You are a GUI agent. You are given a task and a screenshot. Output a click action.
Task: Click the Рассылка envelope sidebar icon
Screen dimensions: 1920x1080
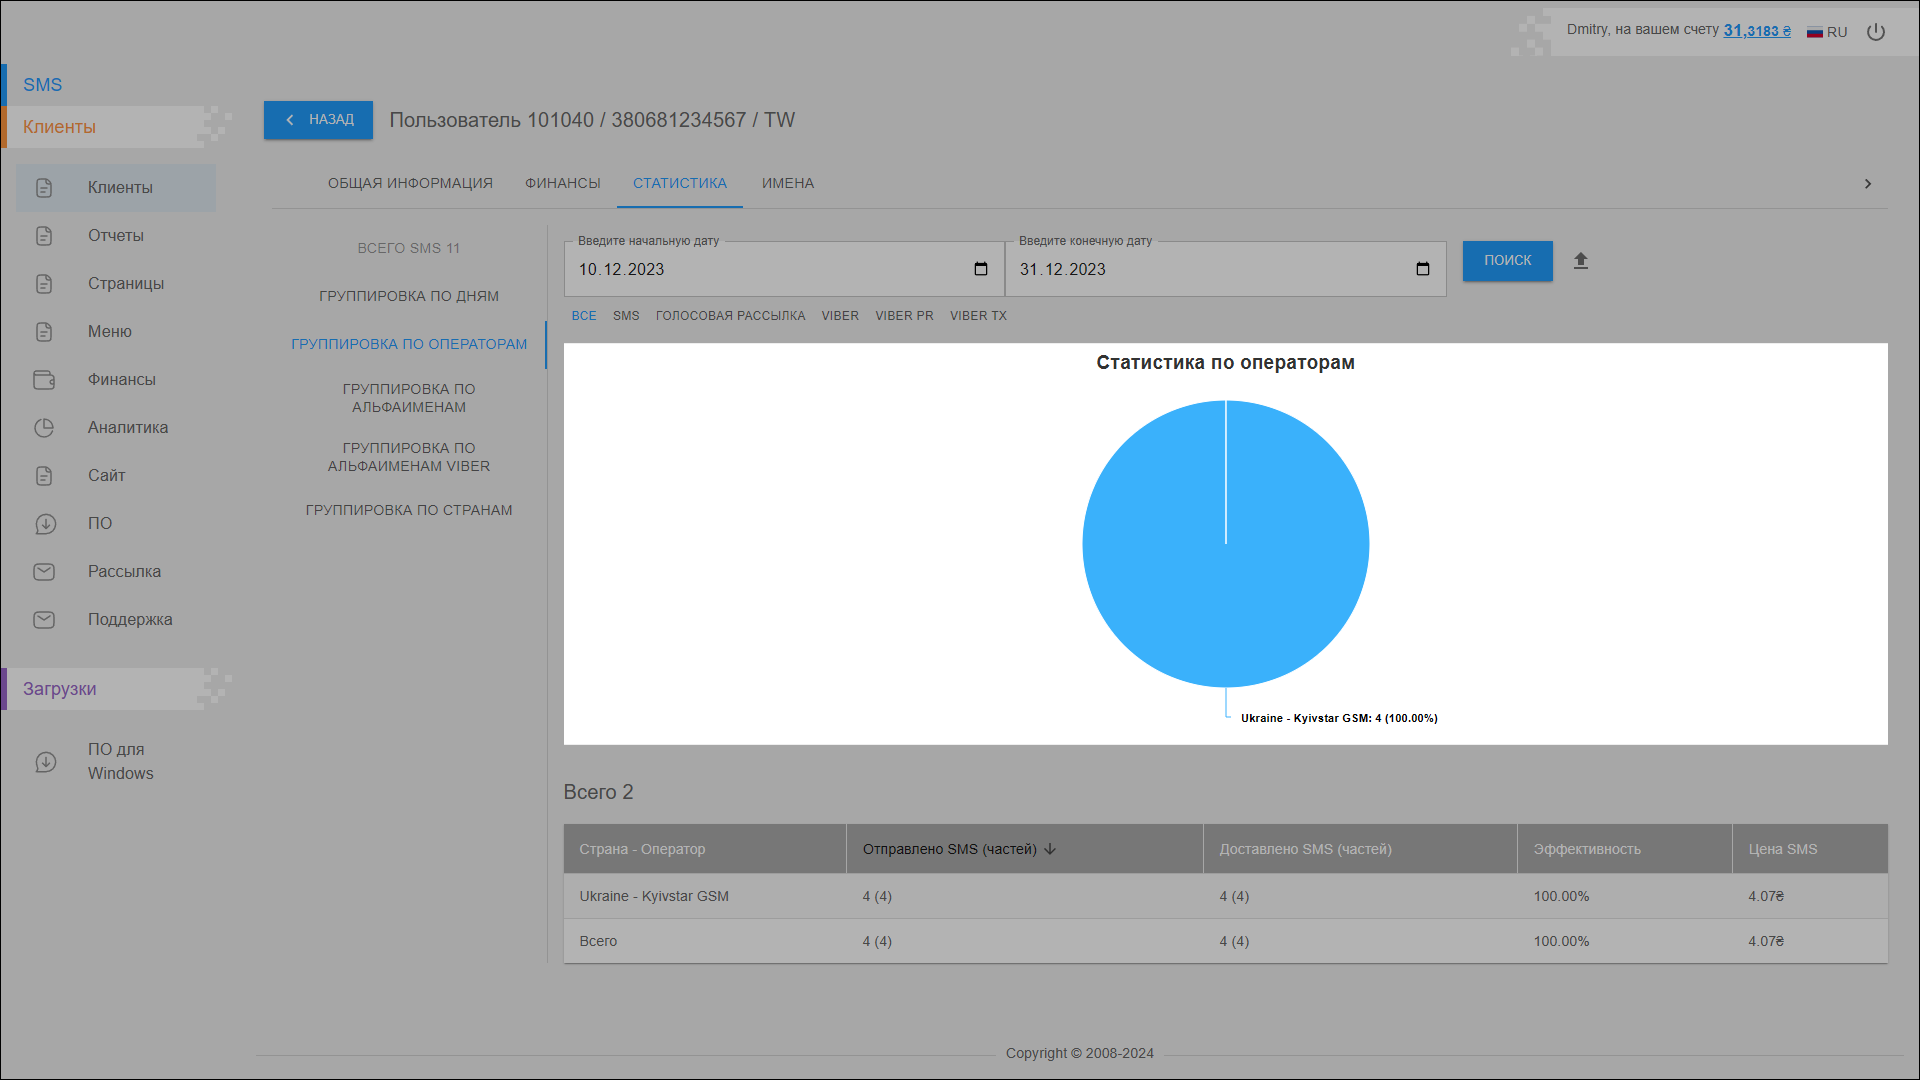click(x=44, y=572)
